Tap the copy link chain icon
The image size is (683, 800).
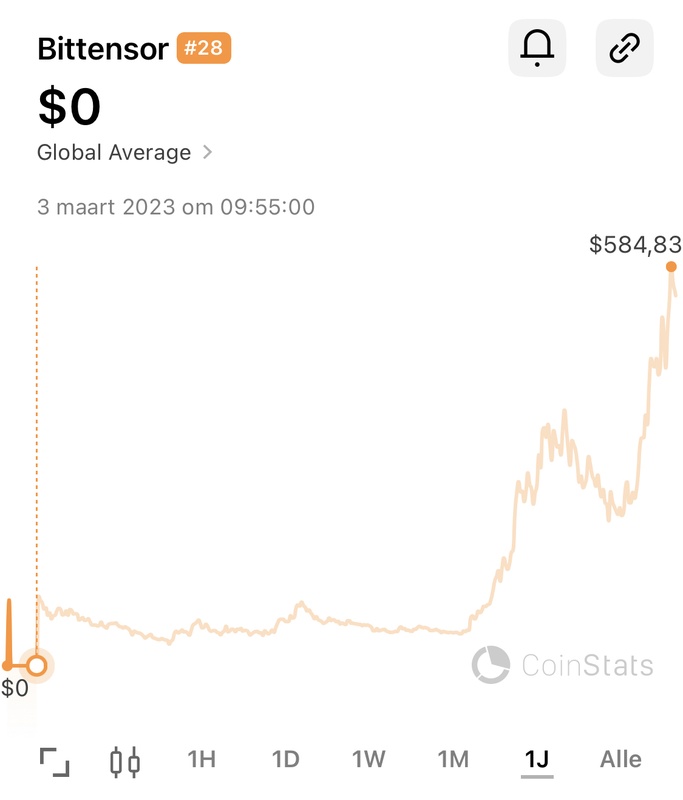[624, 48]
